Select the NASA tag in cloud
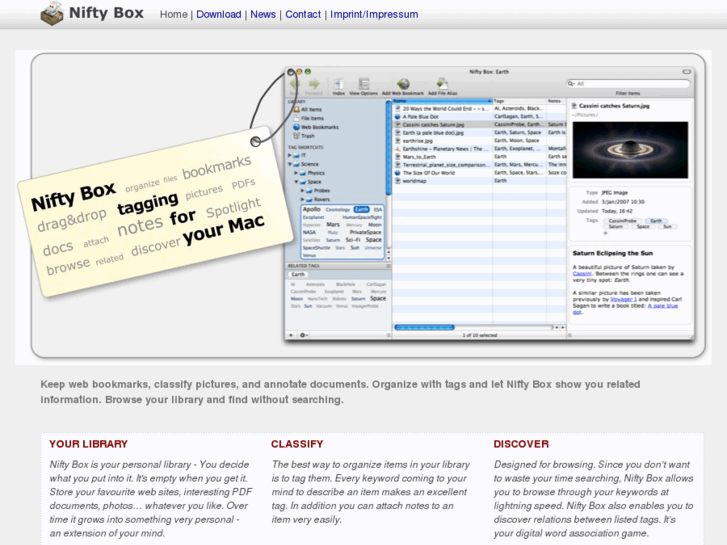Viewport: 727px width, 545px height. 309,232
